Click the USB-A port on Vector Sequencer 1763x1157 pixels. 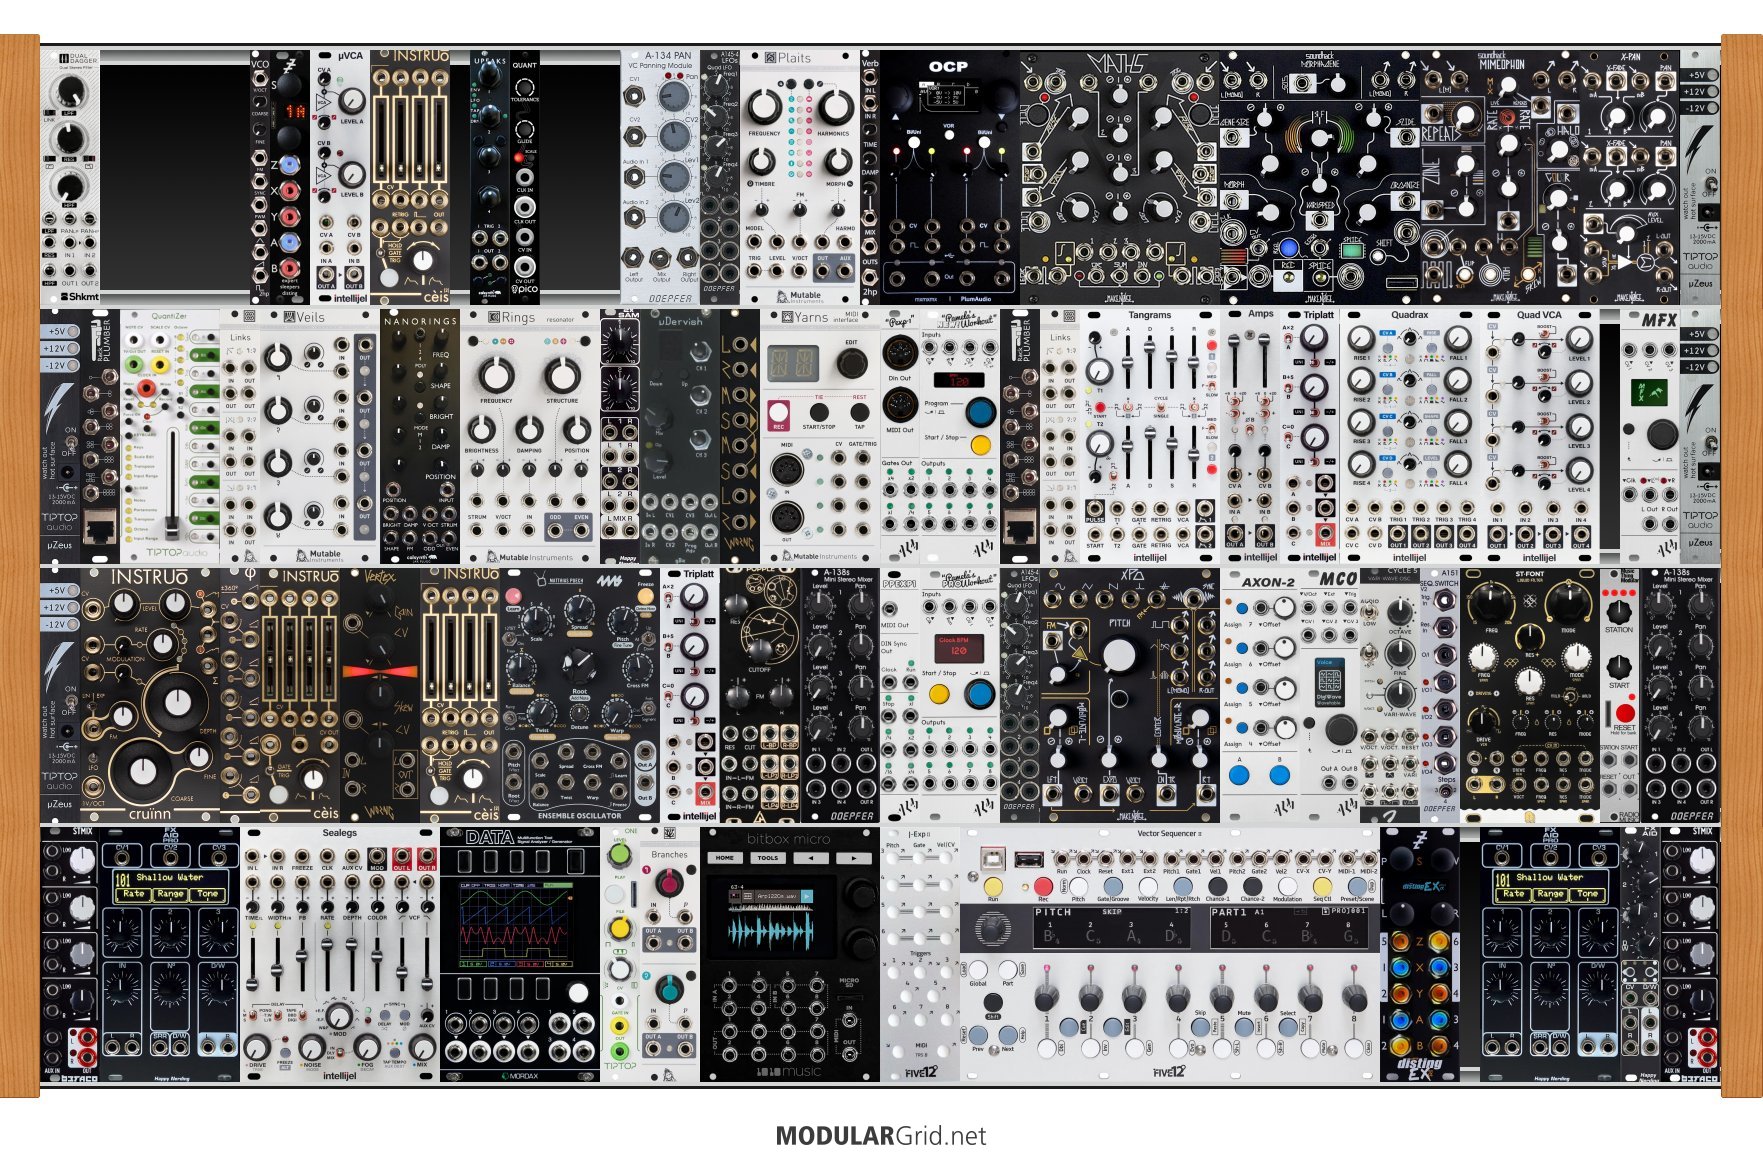(x=1029, y=859)
